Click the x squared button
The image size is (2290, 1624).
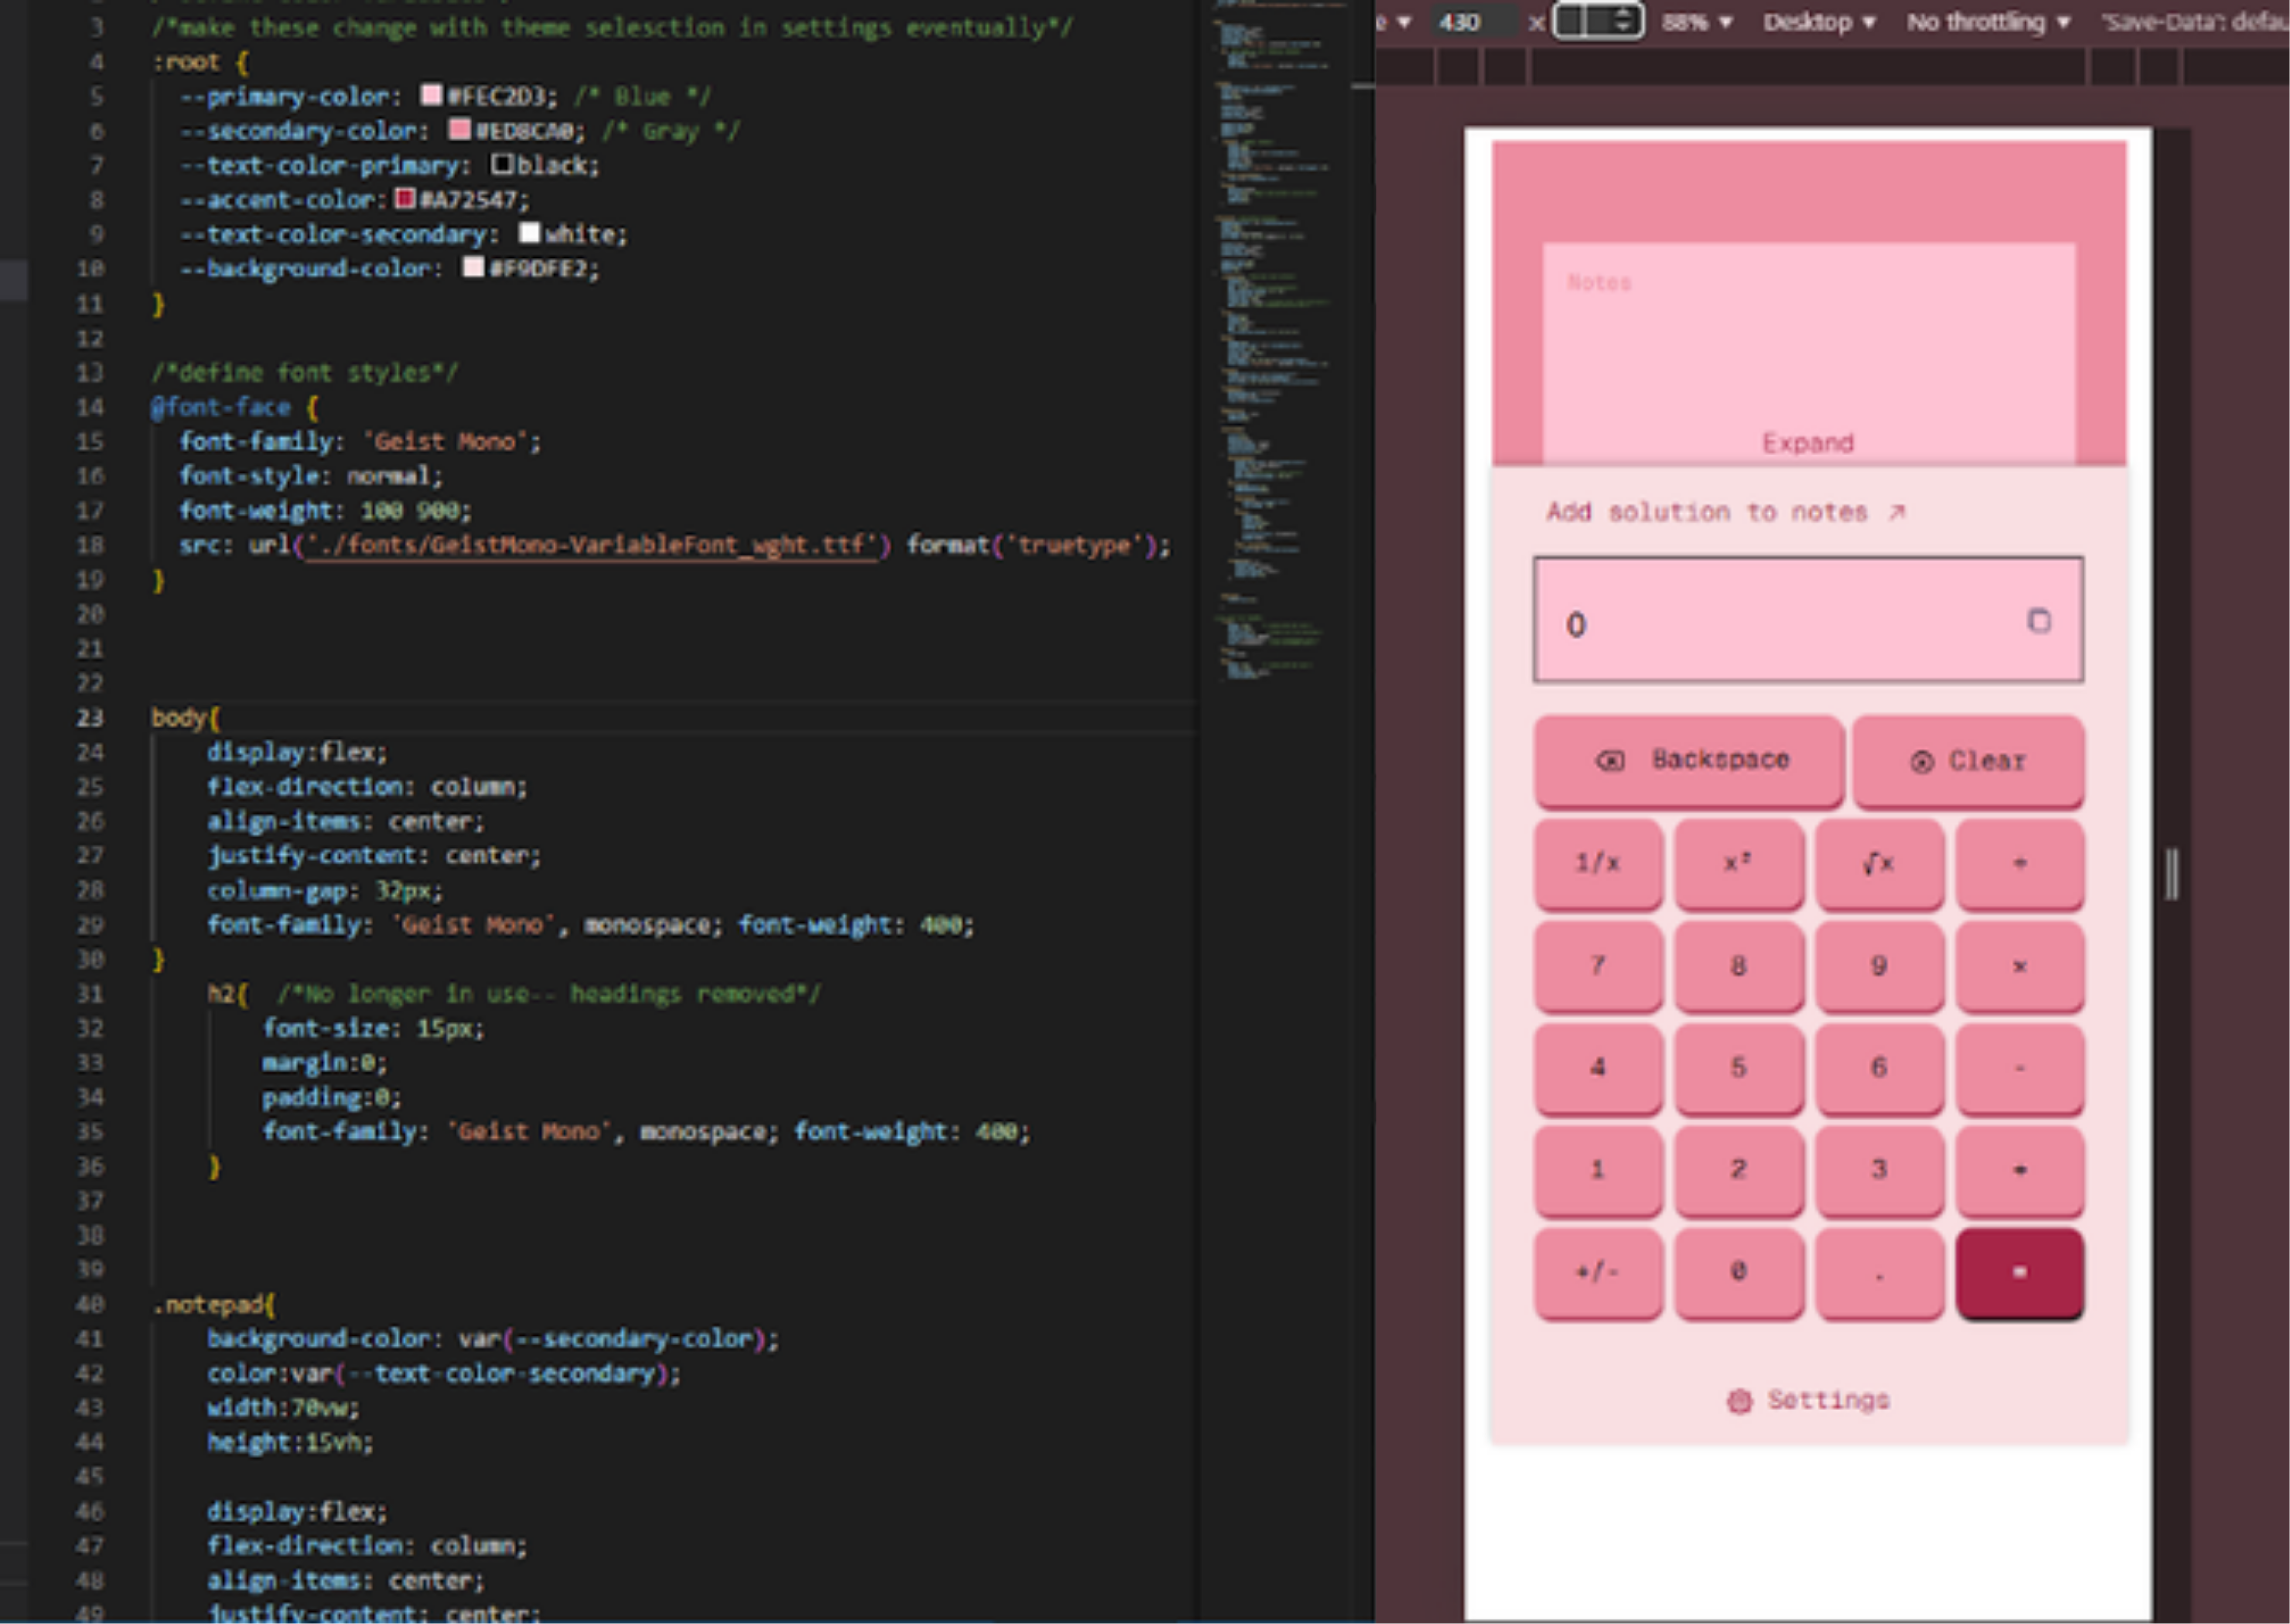[x=1738, y=862]
